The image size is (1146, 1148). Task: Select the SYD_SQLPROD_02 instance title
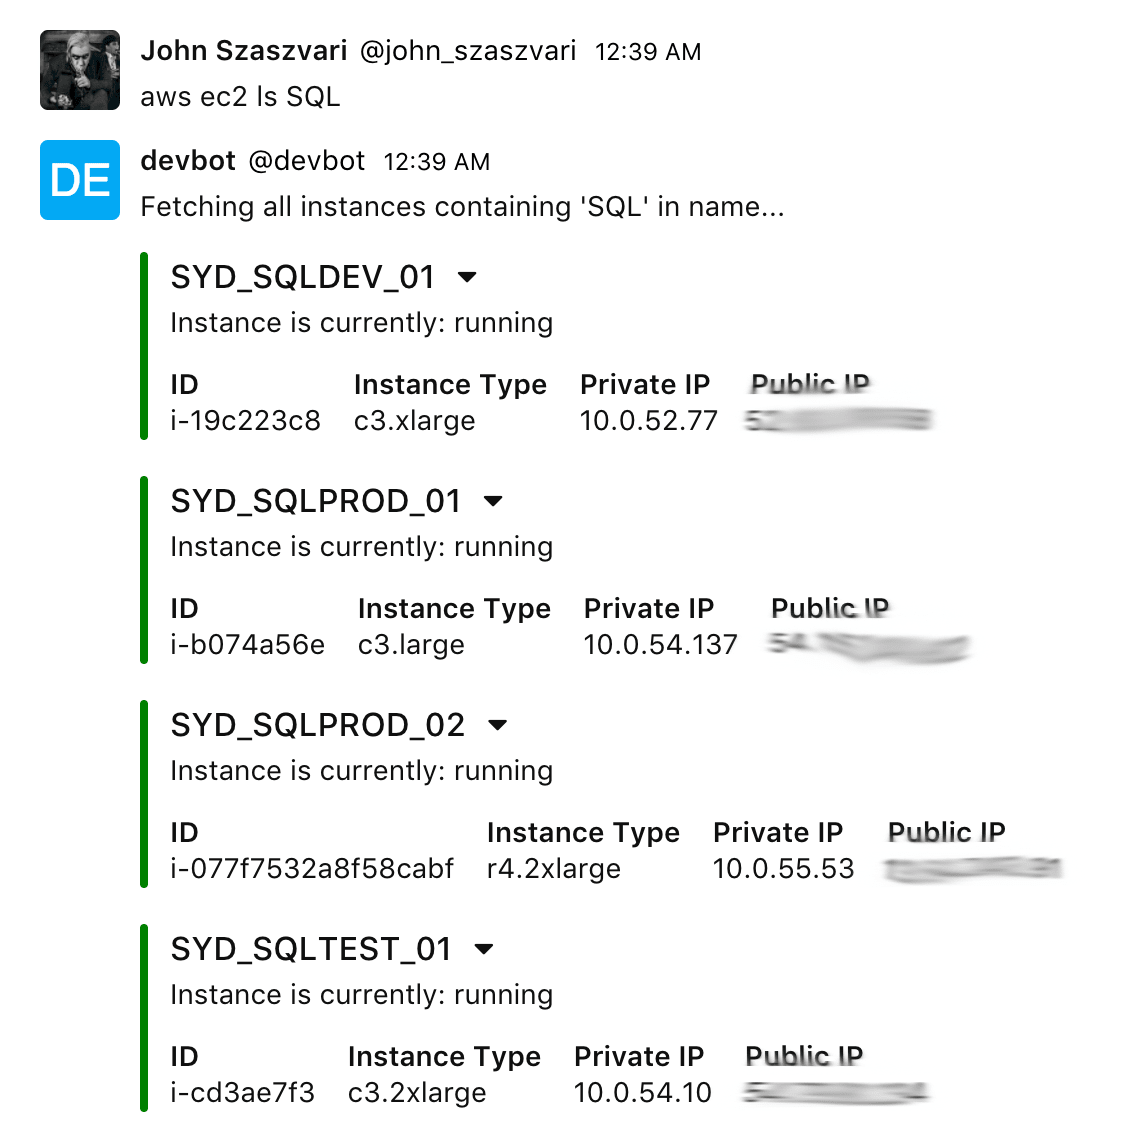pos(319,726)
